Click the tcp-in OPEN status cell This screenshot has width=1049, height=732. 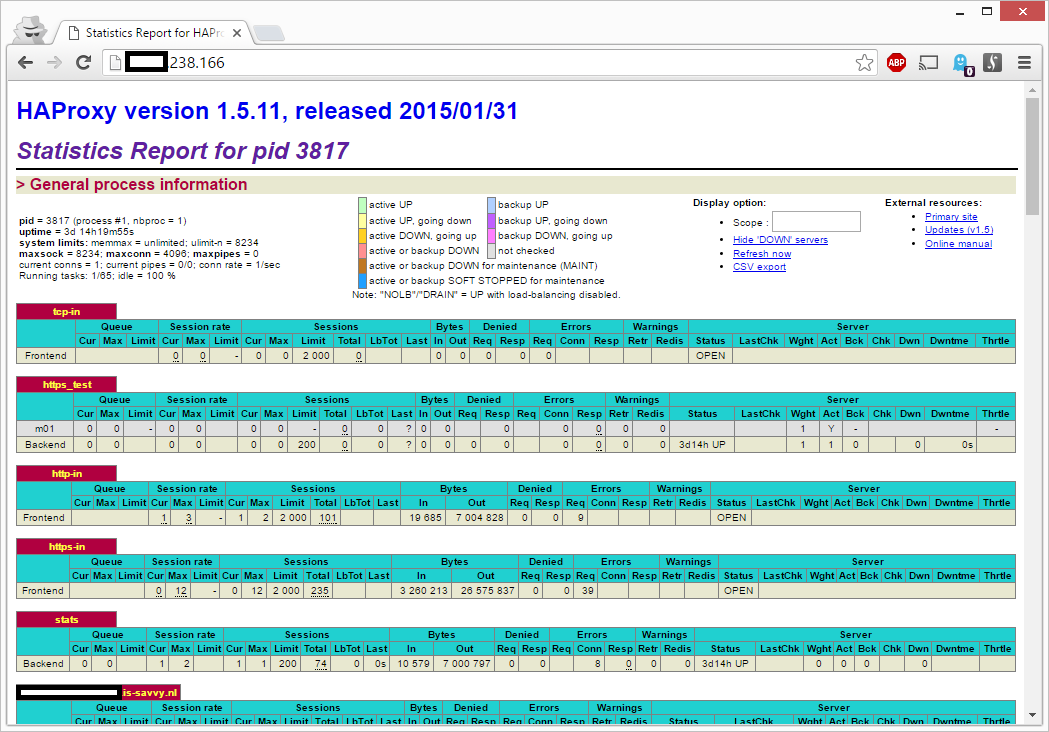tap(710, 356)
